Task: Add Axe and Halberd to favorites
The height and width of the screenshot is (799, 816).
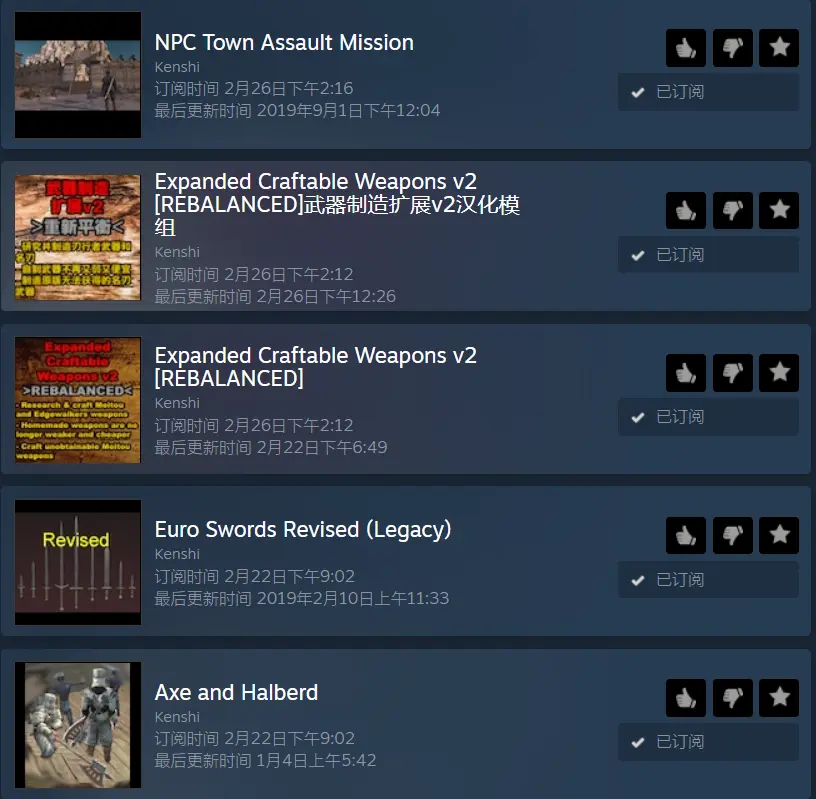Action: [779, 697]
